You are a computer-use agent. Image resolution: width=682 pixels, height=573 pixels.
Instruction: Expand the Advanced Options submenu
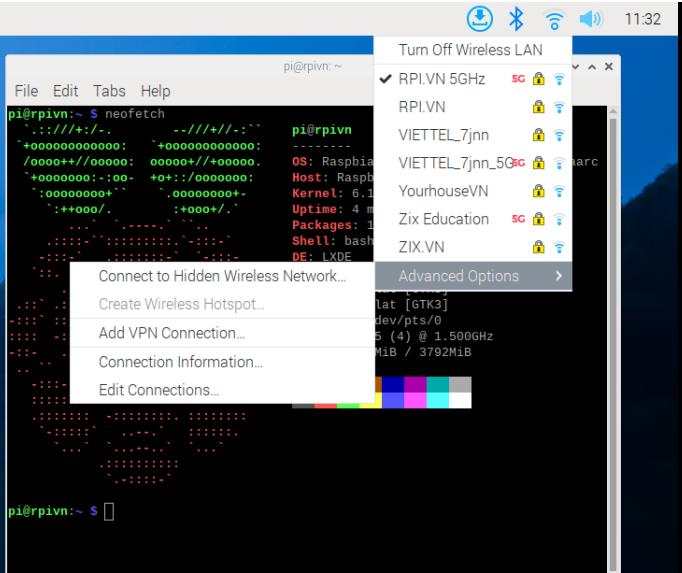tap(459, 276)
